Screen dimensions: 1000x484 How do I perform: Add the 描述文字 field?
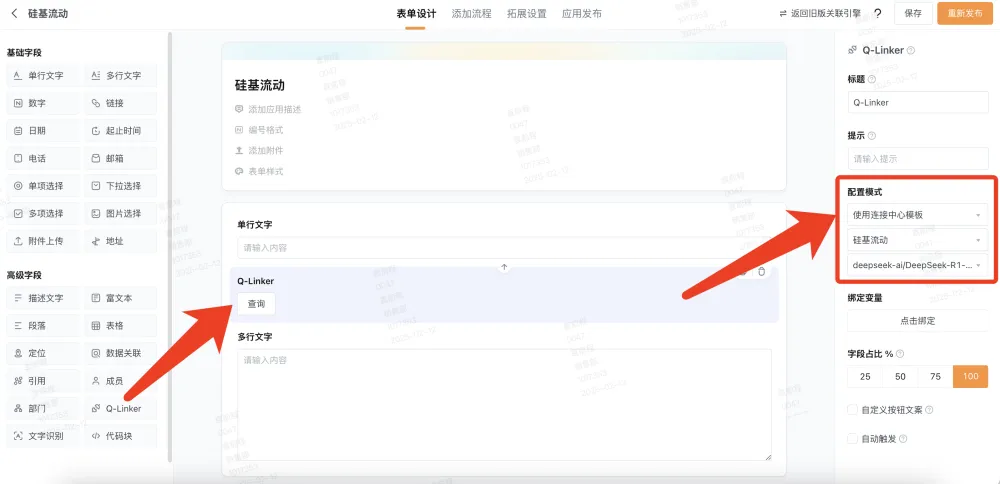coord(44,298)
